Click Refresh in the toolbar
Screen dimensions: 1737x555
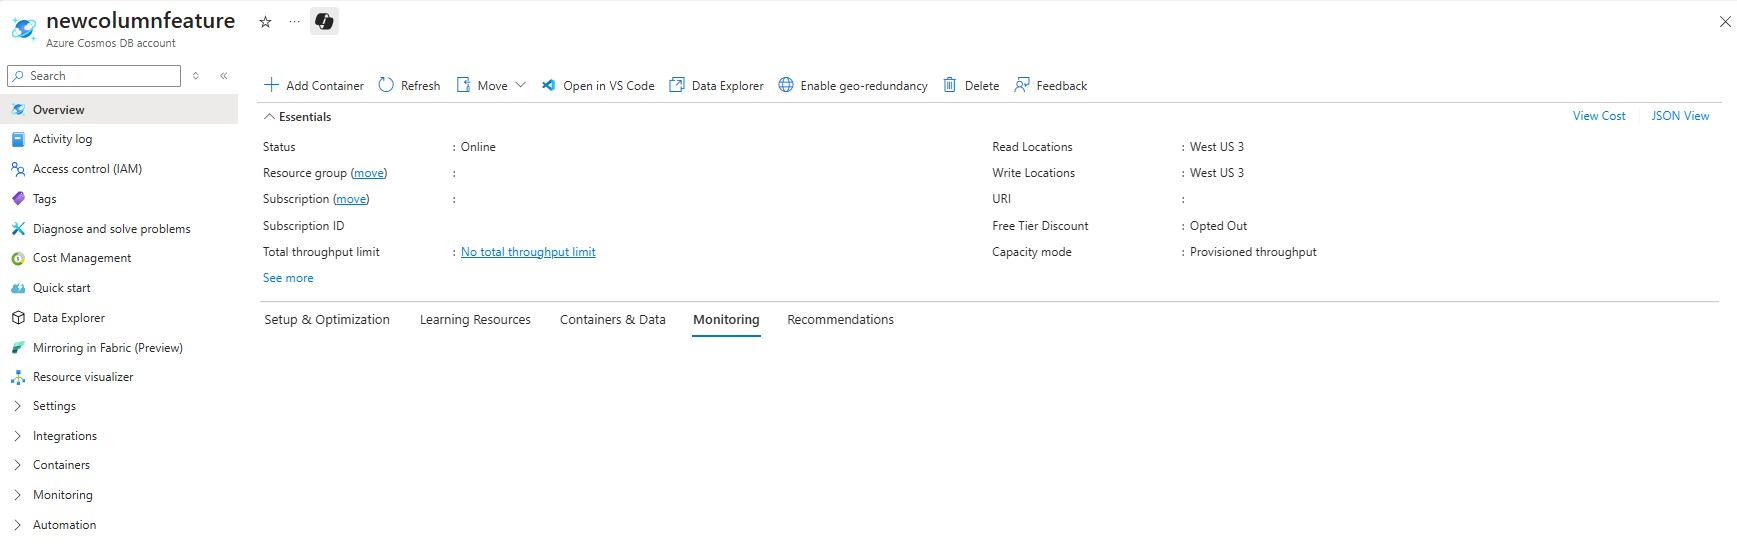pos(409,86)
